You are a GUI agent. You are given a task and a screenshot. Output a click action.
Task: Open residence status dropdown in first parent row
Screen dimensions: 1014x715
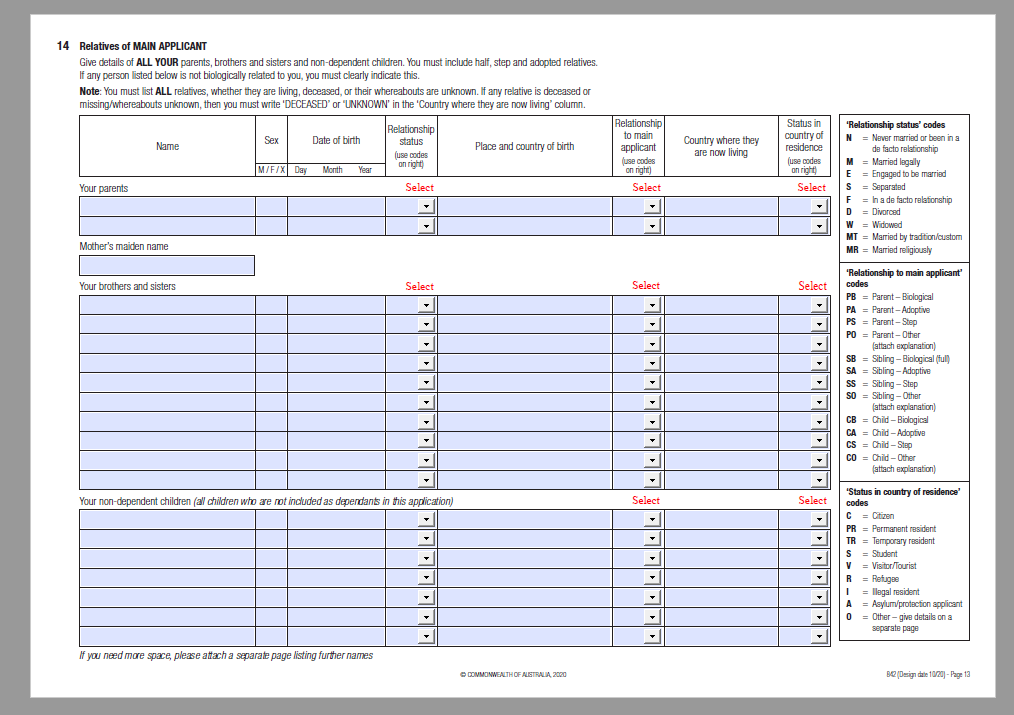point(819,206)
